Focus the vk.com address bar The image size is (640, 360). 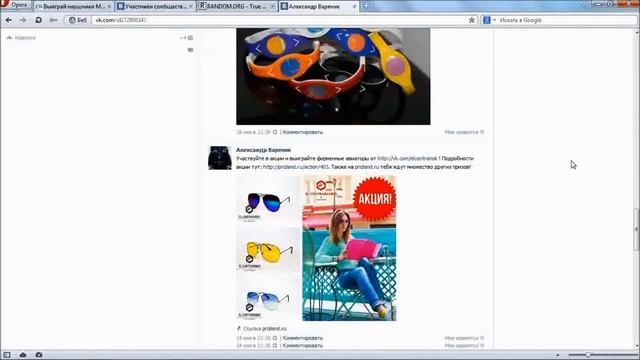click(280, 20)
